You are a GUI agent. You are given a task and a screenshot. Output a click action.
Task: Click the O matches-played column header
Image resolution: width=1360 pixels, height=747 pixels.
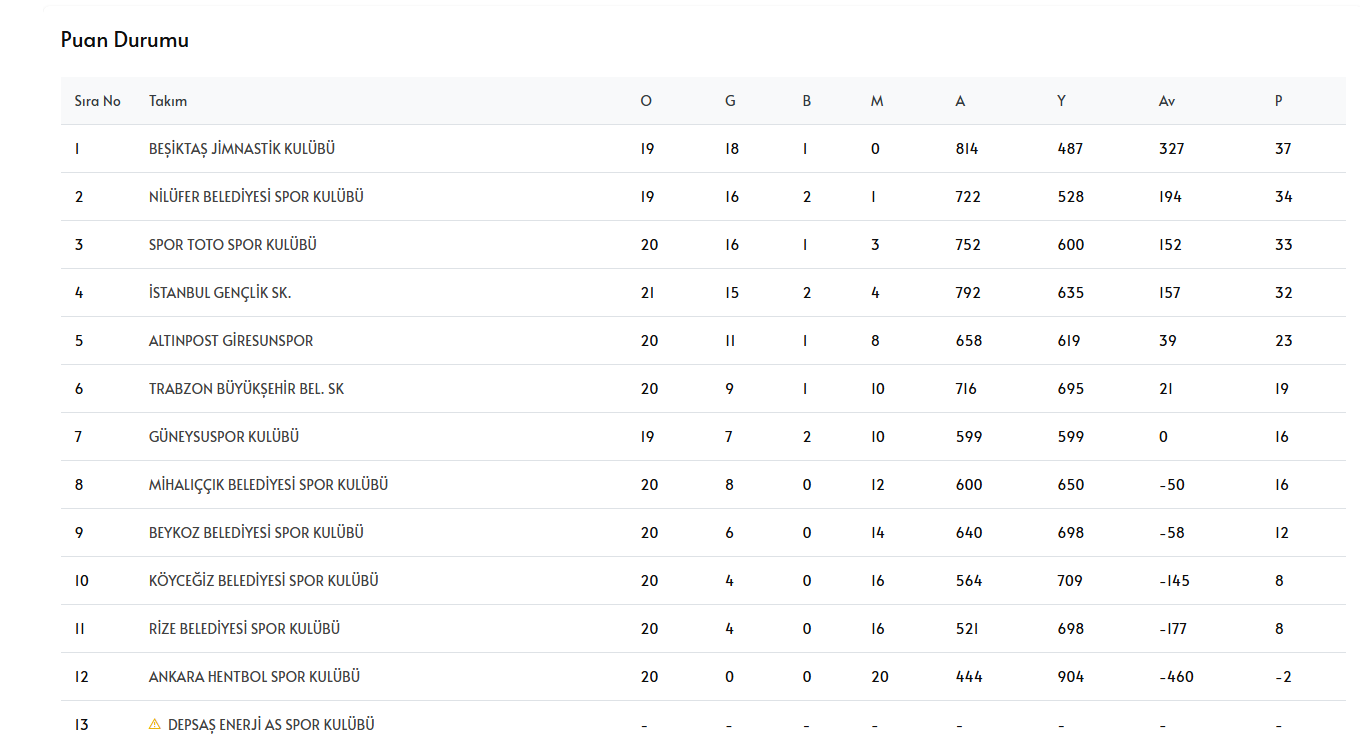[x=646, y=101]
